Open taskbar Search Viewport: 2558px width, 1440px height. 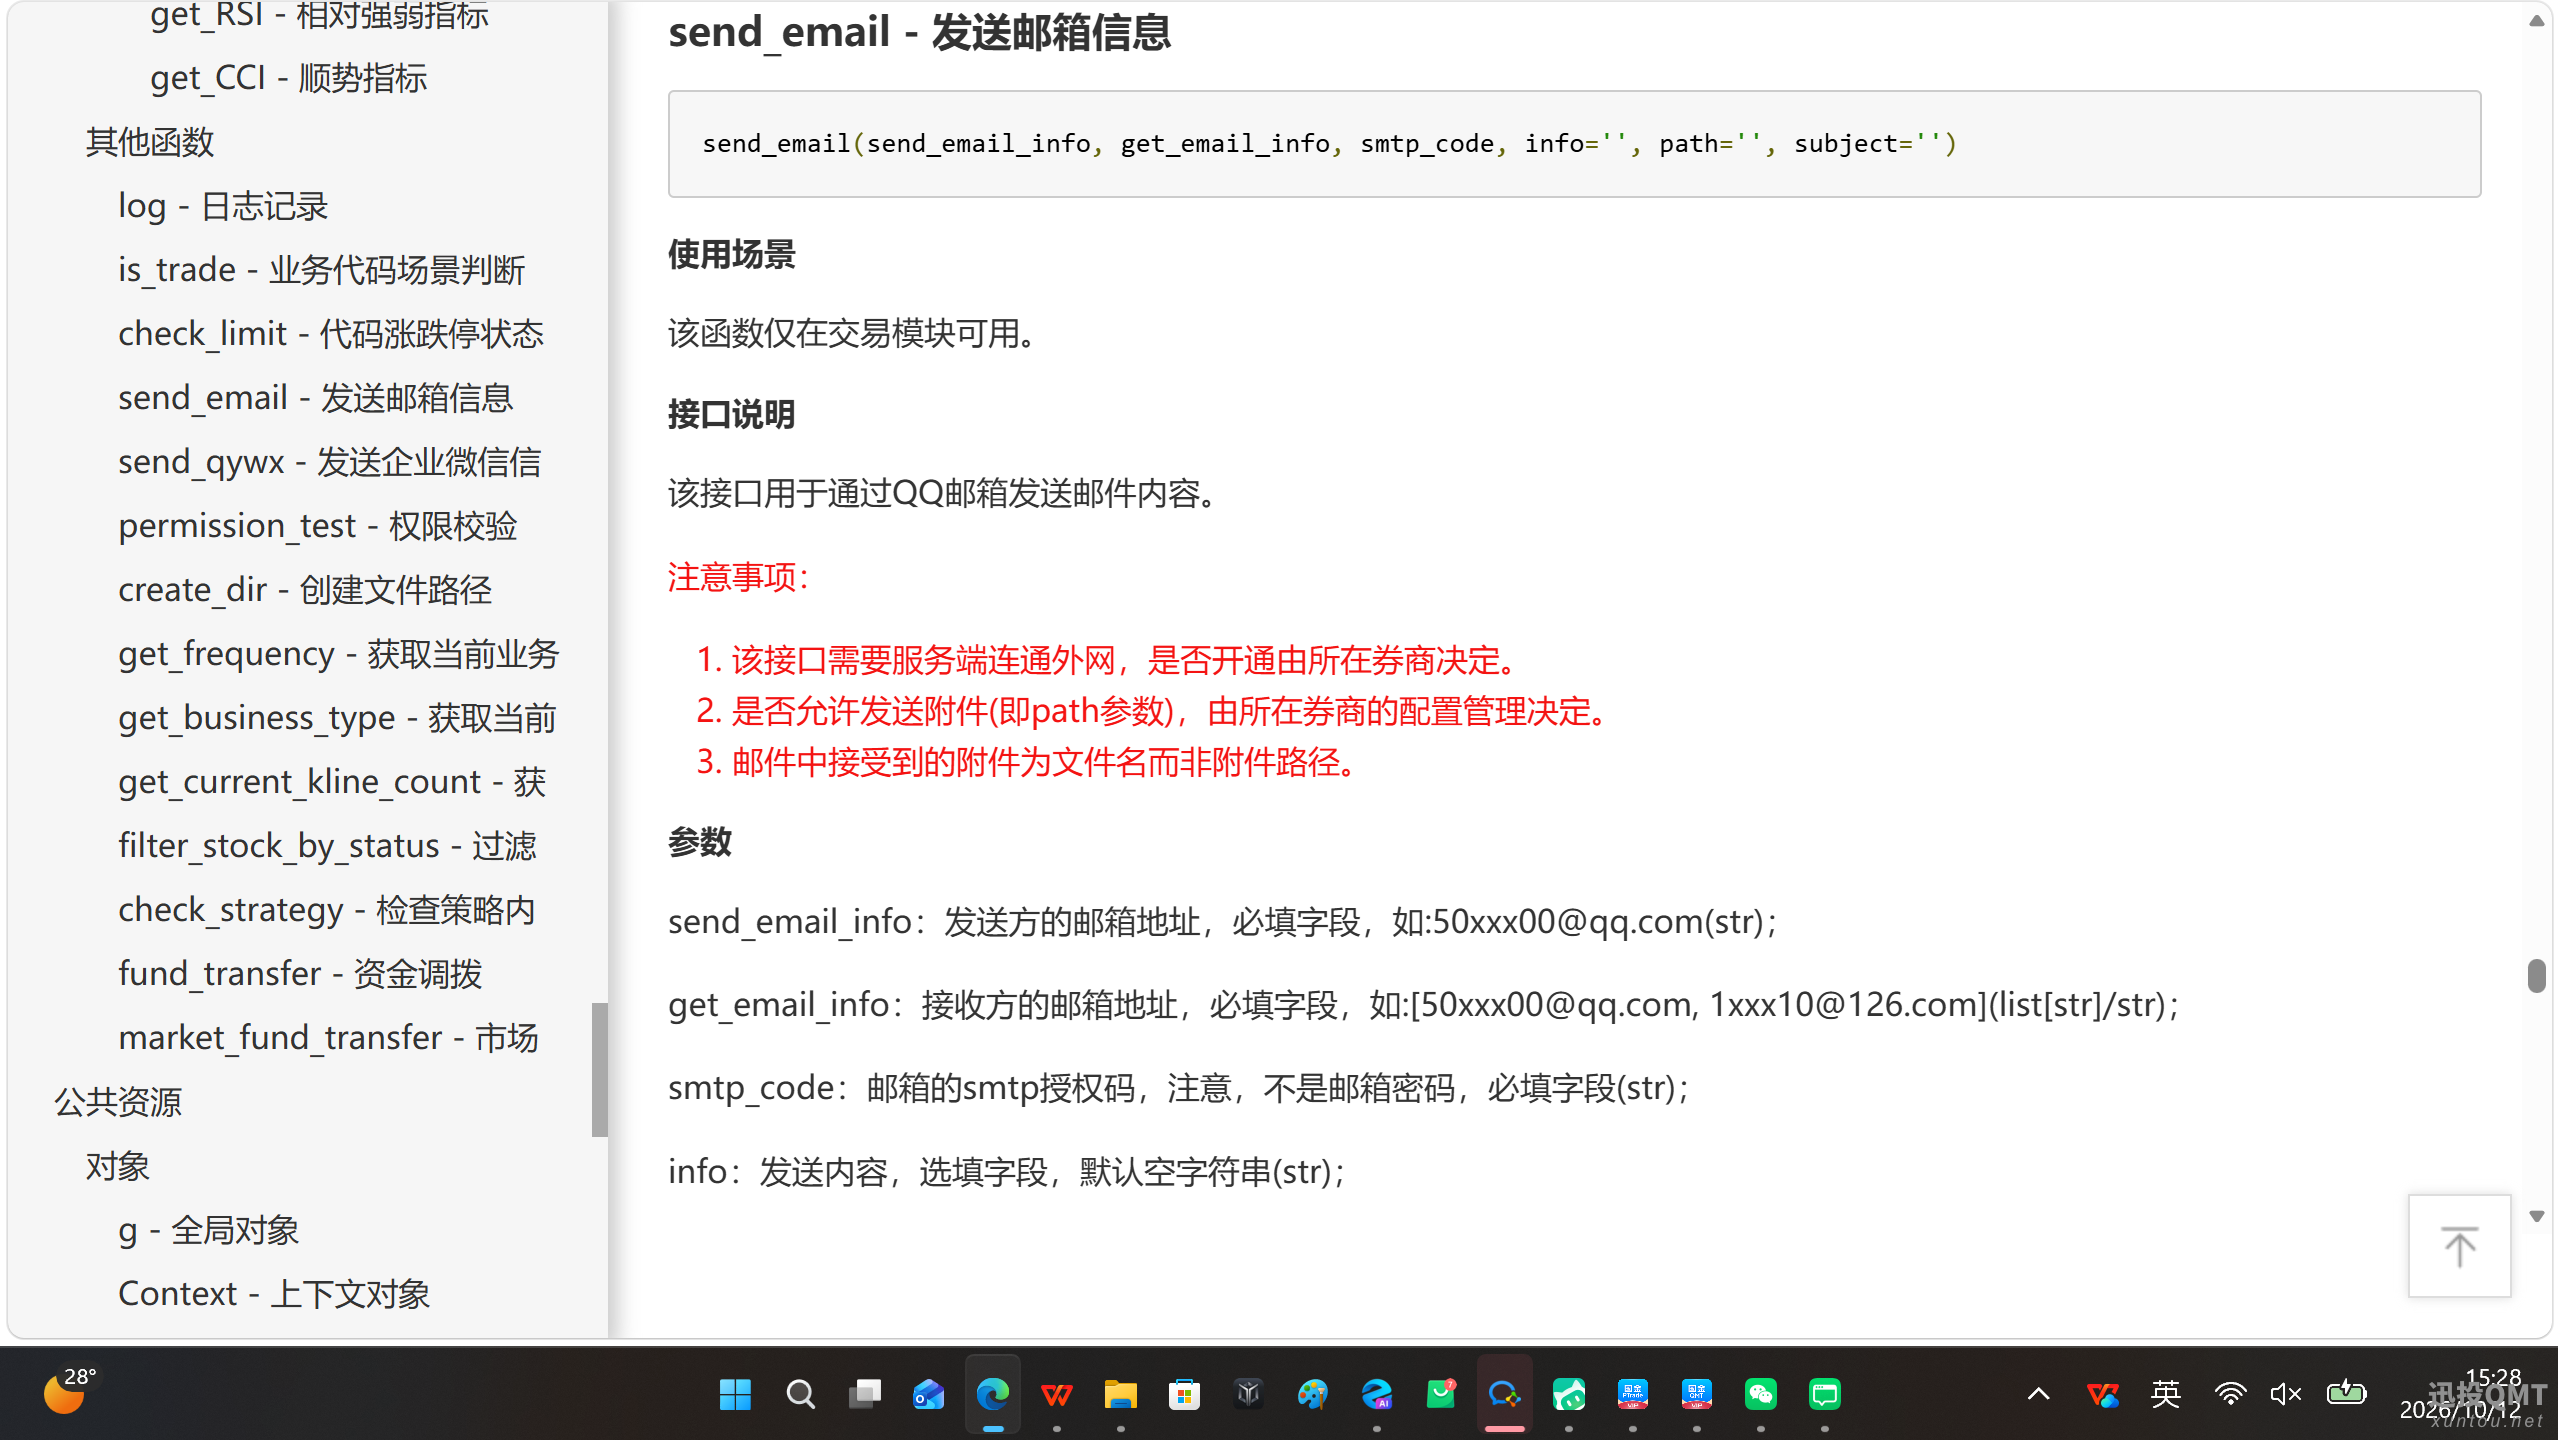[800, 1394]
